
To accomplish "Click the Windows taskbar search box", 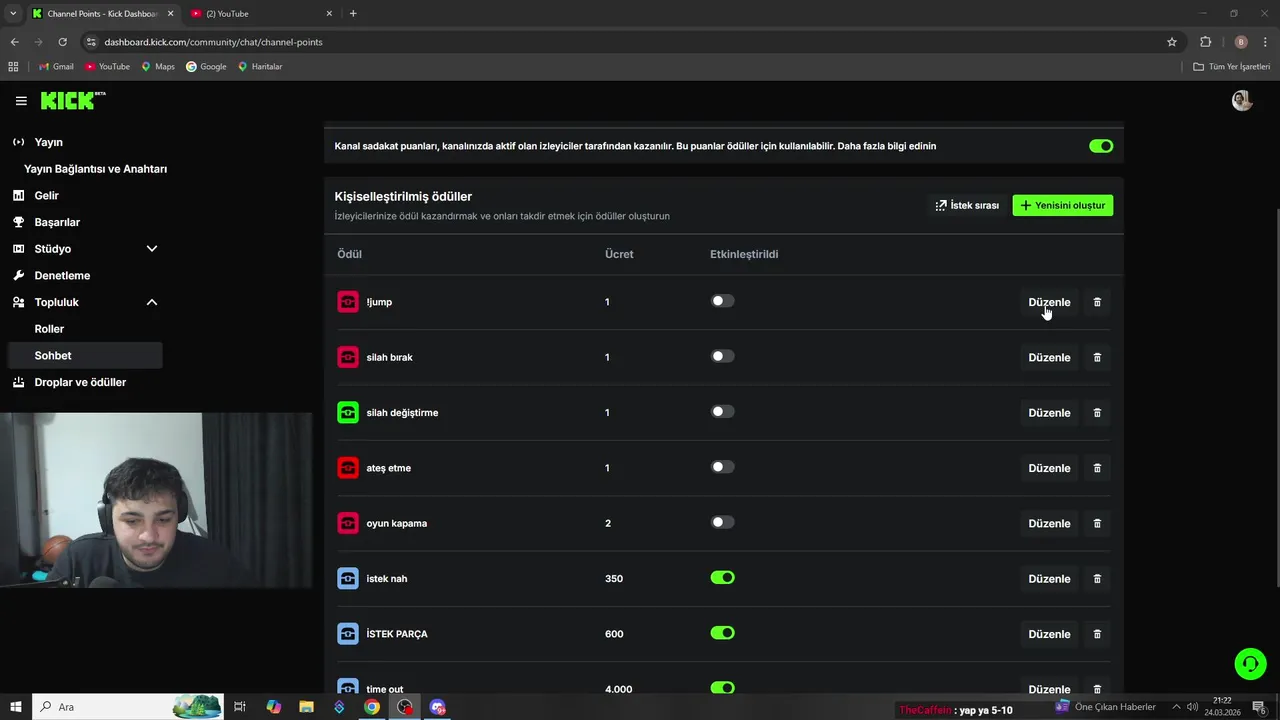I will (x=100, y=707).
